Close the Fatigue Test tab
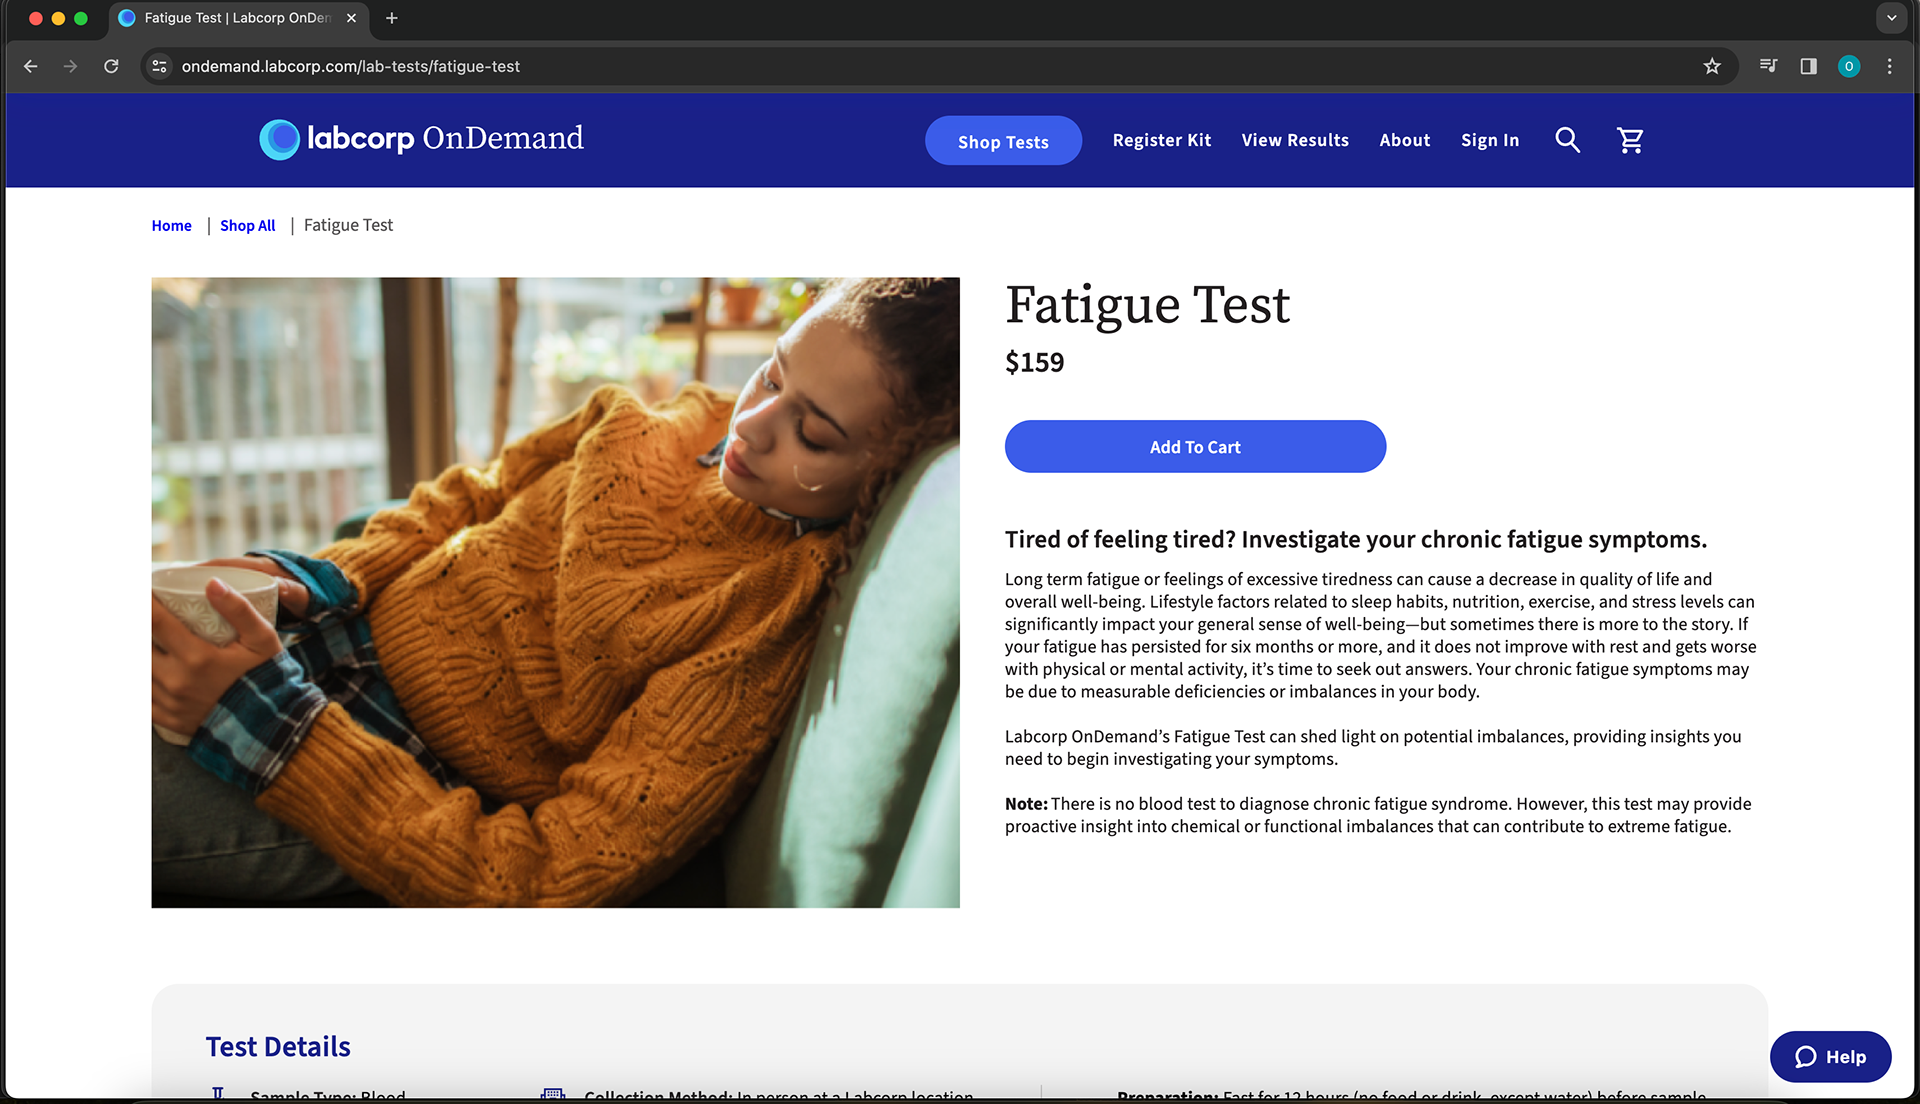This screenshot has width=1920, height=1104. coord(351,18)
